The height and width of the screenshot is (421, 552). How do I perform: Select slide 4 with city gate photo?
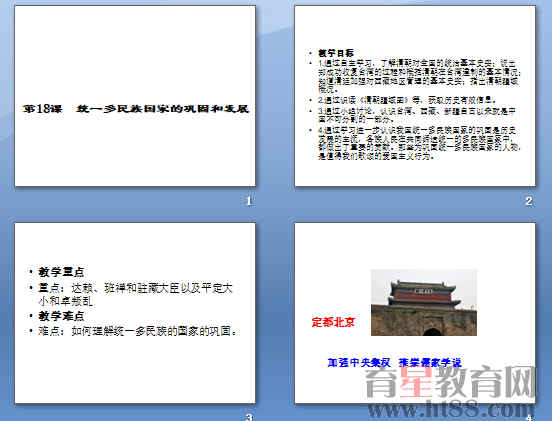click(415, 313)
